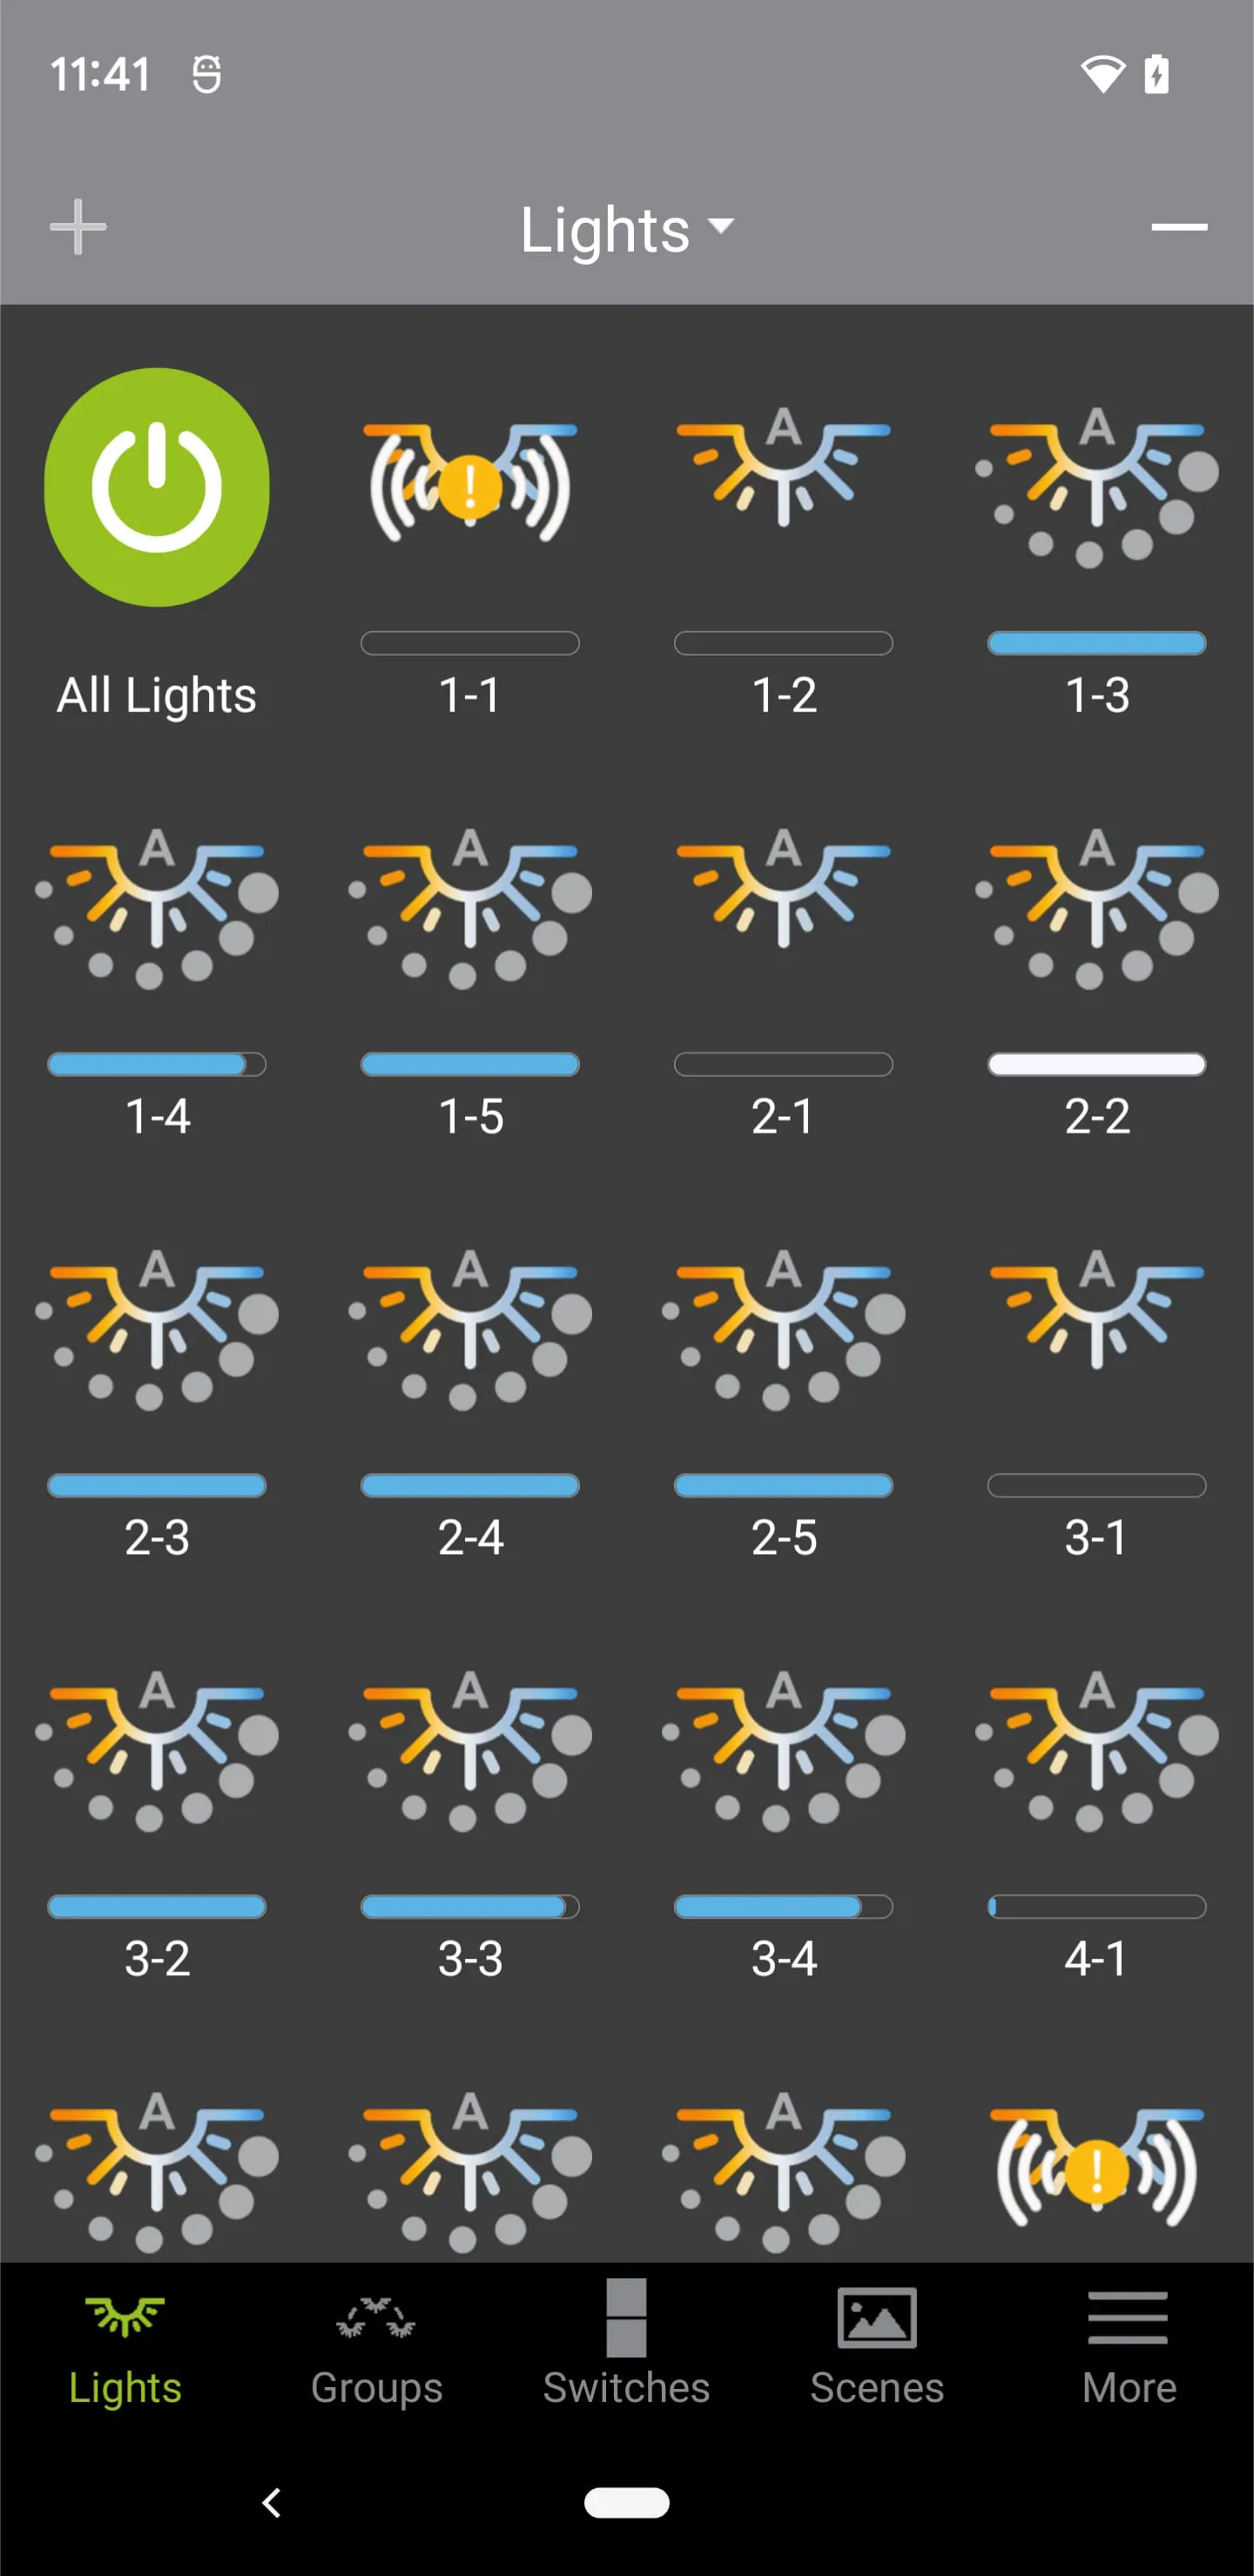Adjust the brightness bar under light 1-4
Viewport: 1254px width, 2576px height.
157,1064
